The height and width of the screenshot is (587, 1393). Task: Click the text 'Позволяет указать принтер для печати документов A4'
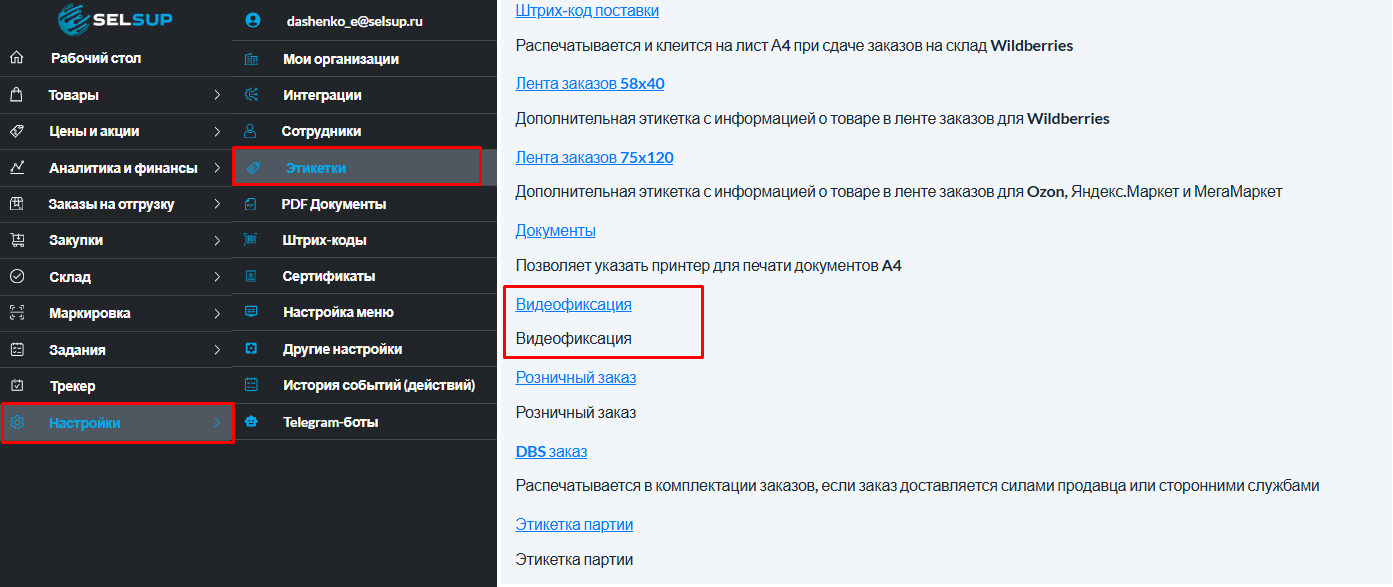coord(709,266)
